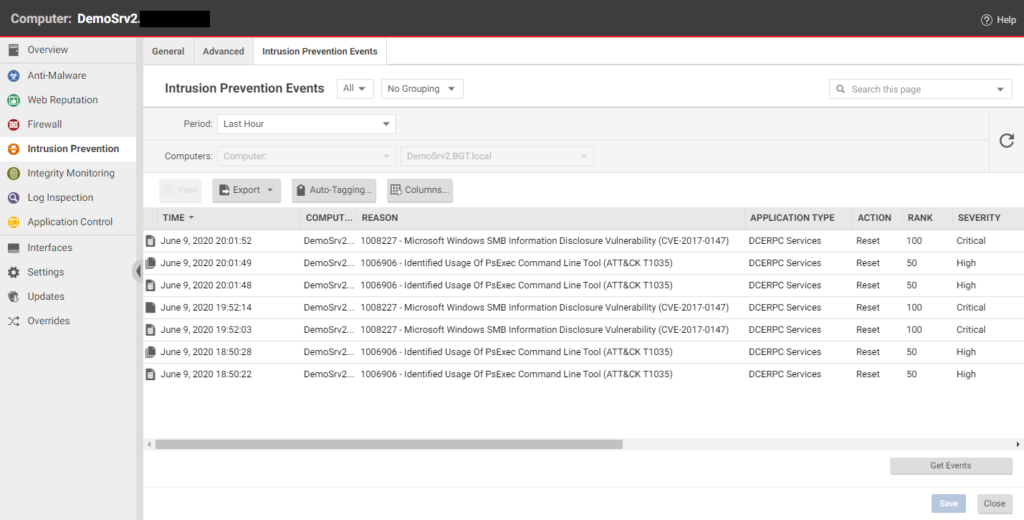Screen dimensions: 1024x520
Task: Collapse the left sidebar panel handle
Action: 138,271
